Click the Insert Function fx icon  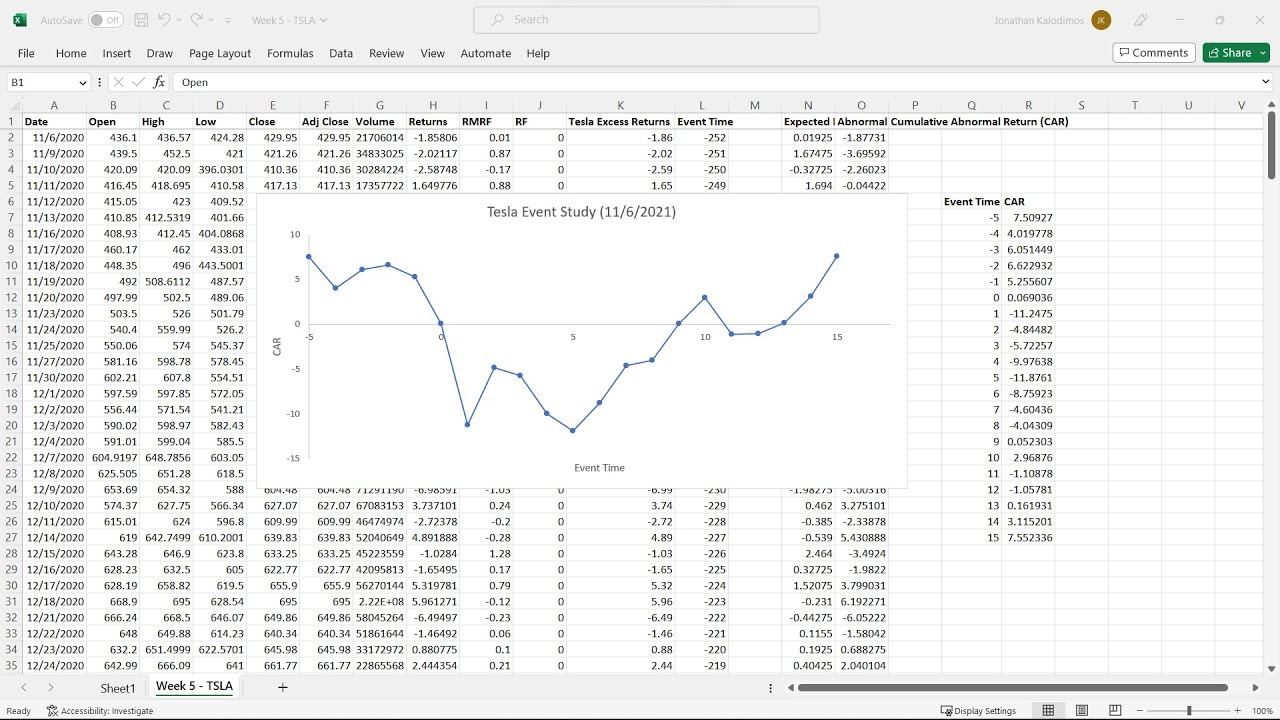tap(159, 82)
